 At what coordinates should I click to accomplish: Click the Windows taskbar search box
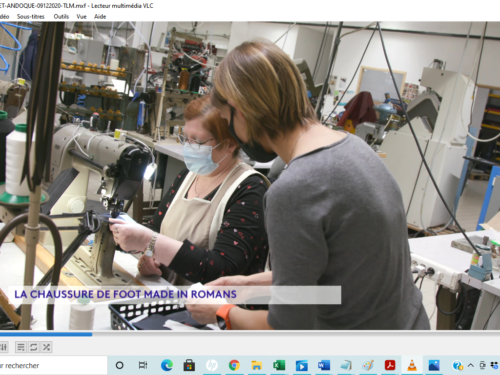53,366
